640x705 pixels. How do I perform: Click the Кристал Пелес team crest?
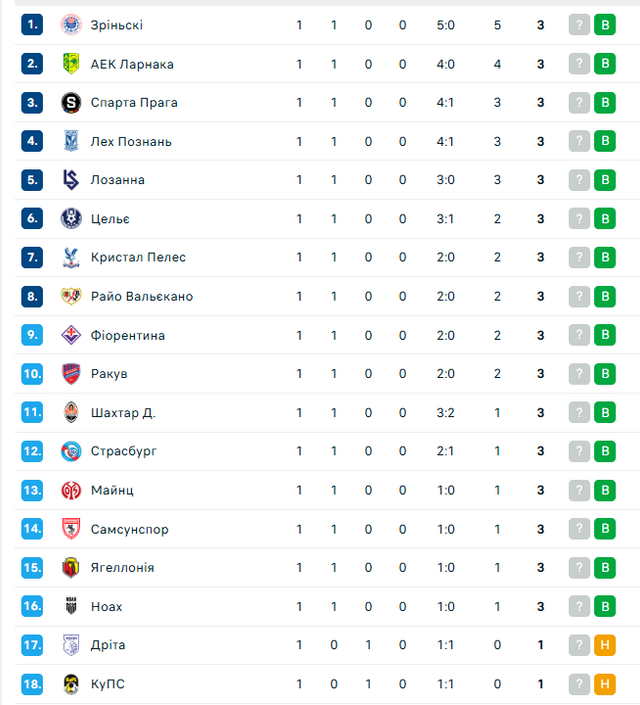71,257
